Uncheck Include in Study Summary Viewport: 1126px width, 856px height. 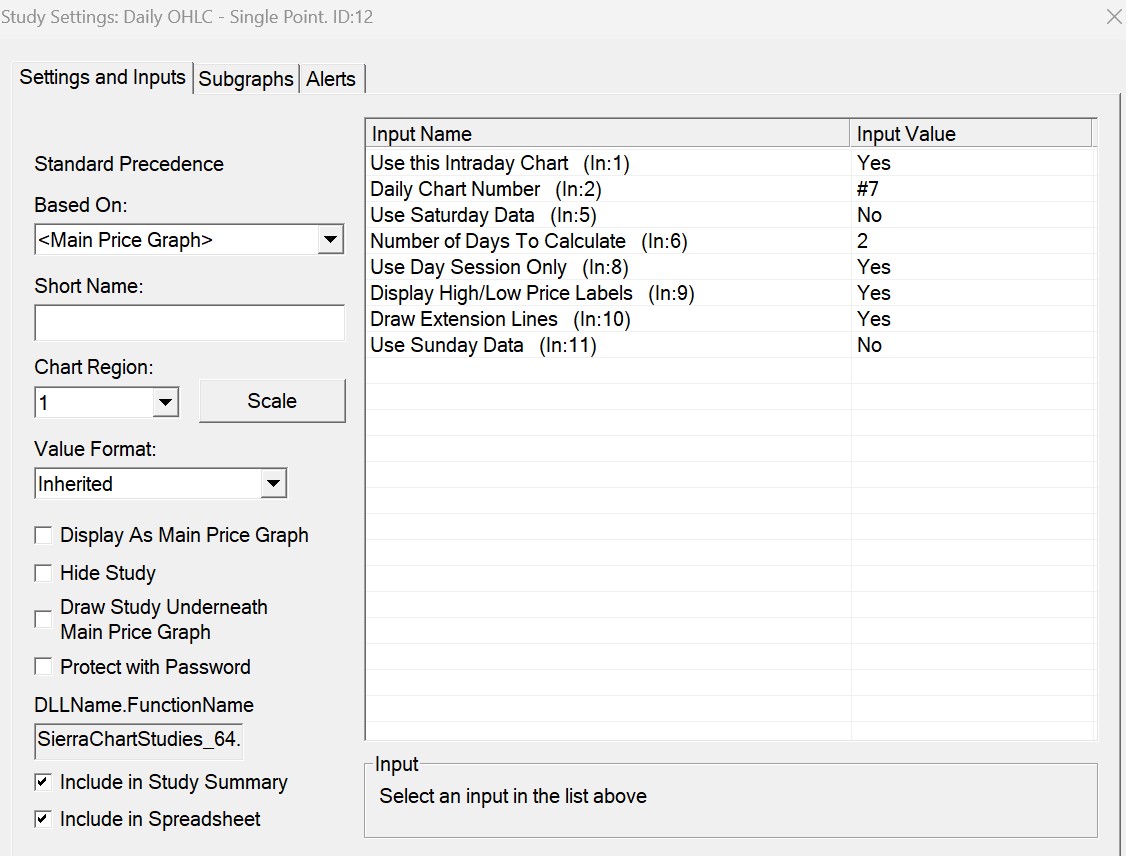click(x=43, y=782)
